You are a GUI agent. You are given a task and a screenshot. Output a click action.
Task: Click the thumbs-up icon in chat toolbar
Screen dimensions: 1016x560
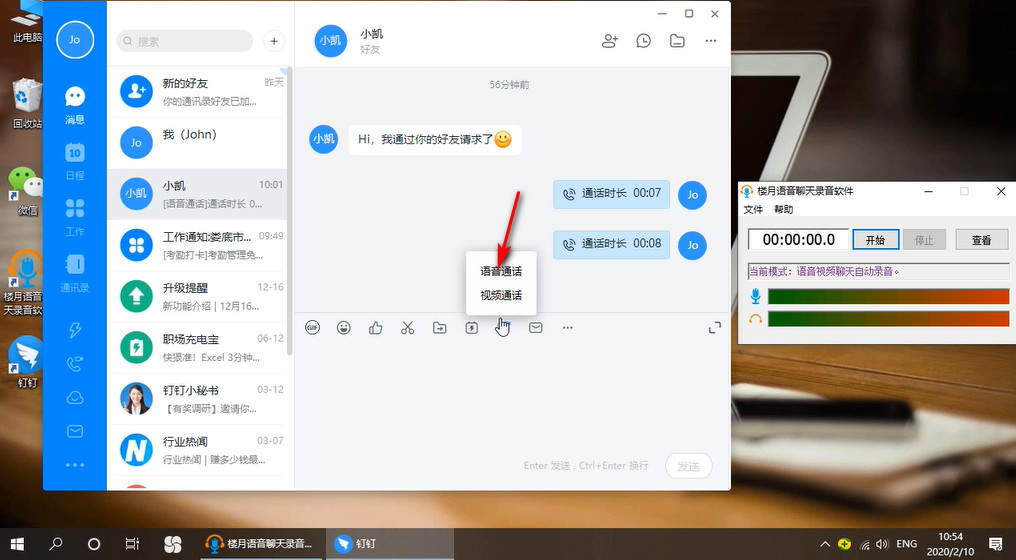pos(375,328)
